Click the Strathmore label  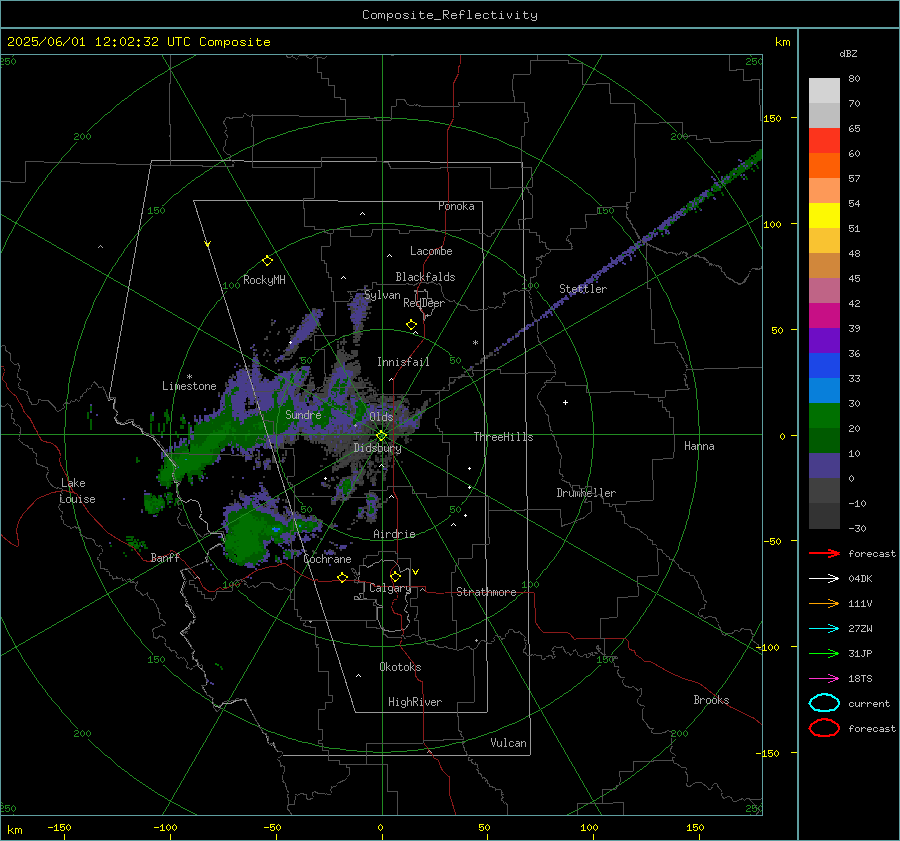(x=486, y=592)
